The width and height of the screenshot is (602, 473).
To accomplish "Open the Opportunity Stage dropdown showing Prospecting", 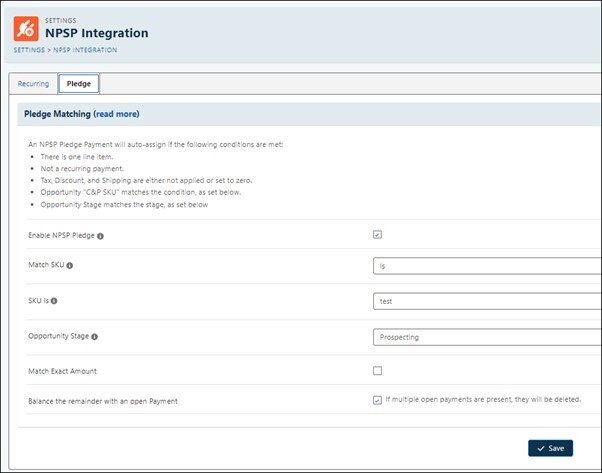I will coord(487,337).
